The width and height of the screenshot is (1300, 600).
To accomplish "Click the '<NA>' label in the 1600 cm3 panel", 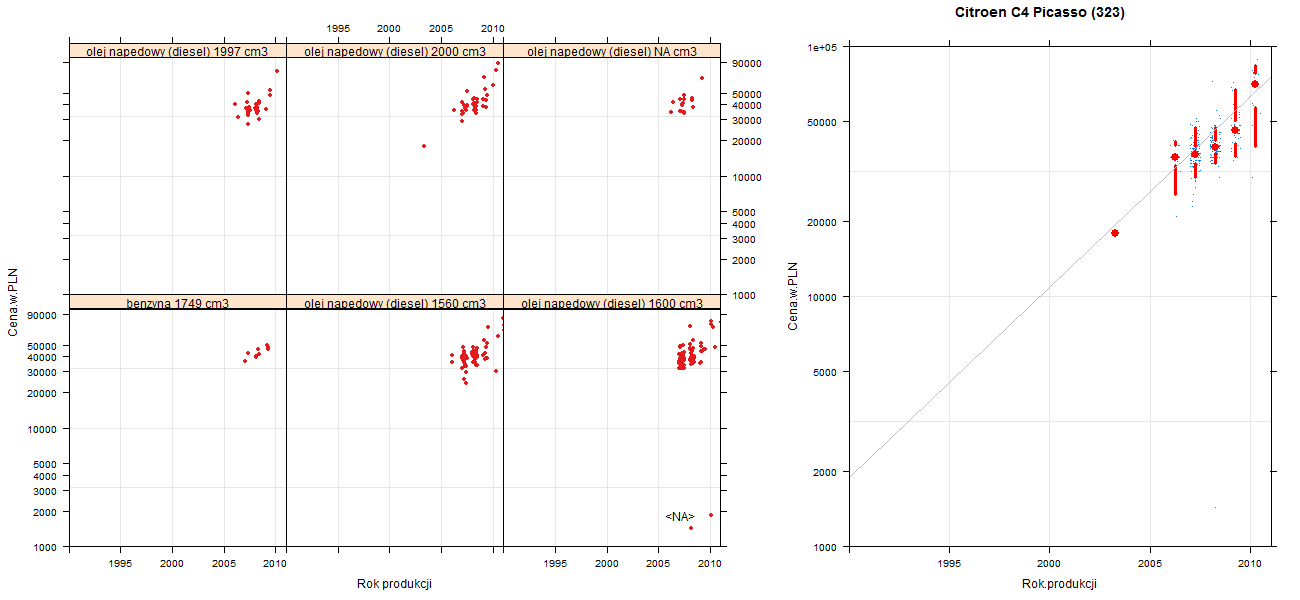I will coord(680,517).
